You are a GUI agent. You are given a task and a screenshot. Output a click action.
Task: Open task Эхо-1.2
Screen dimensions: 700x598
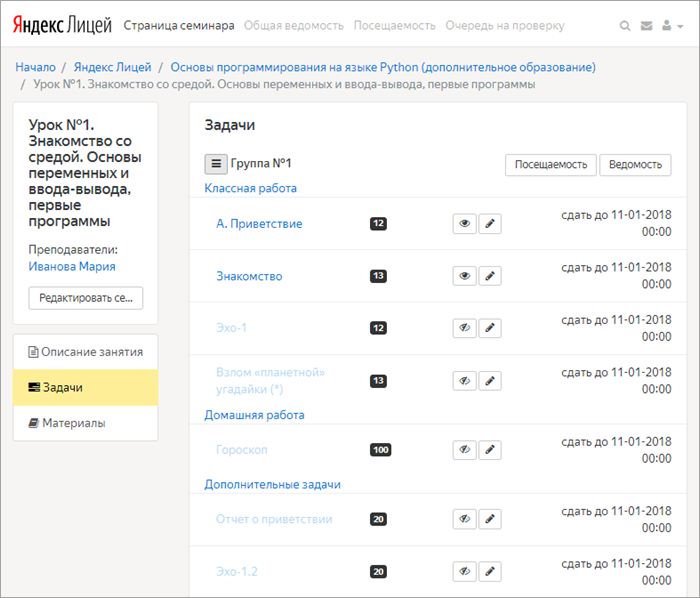click(237, 572)
